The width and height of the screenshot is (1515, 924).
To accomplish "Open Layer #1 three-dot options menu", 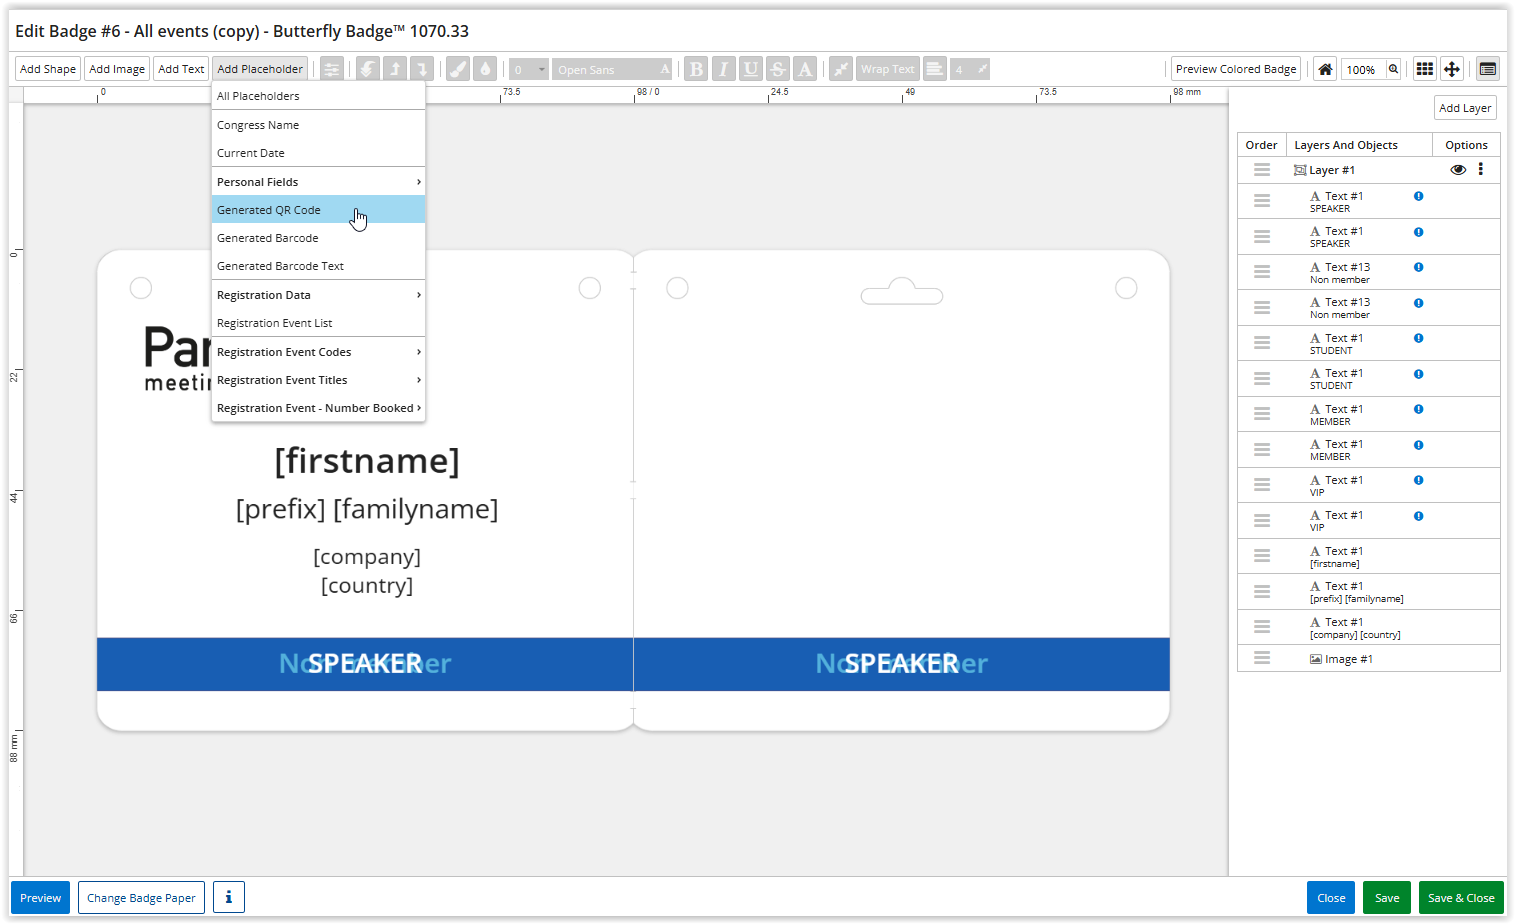I will (1481, 170).
